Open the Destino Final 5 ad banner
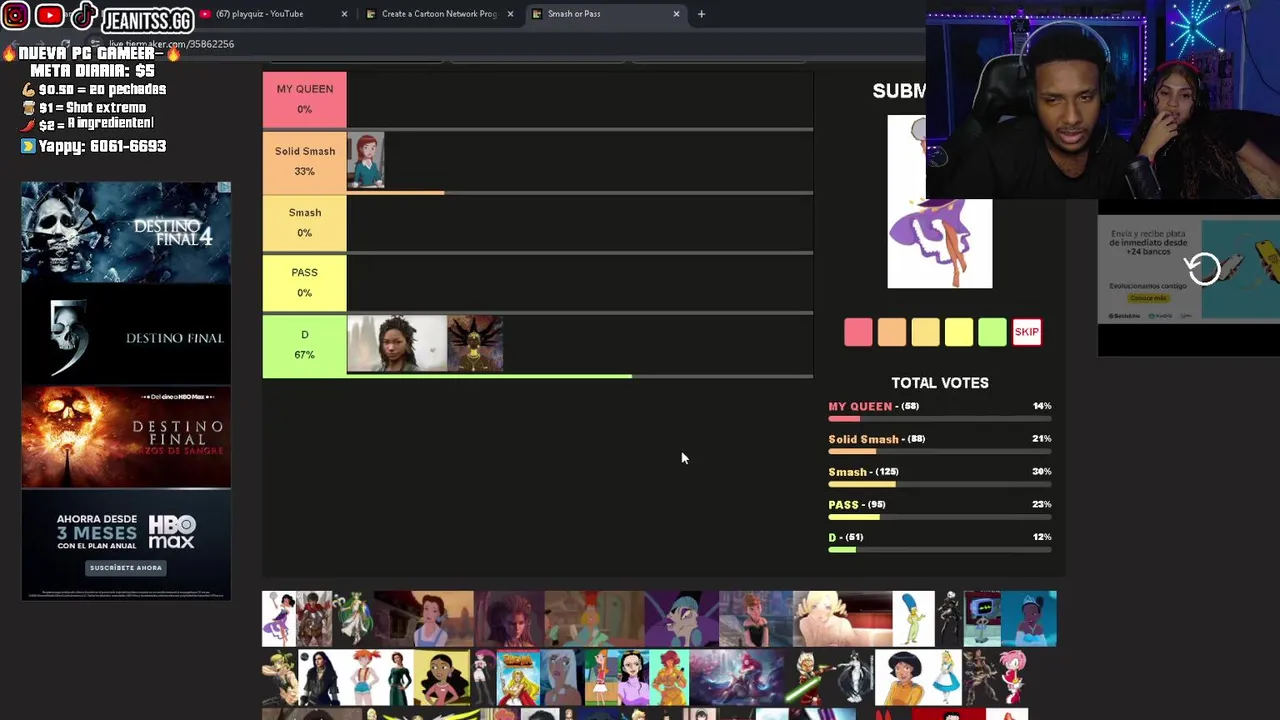 126,335
